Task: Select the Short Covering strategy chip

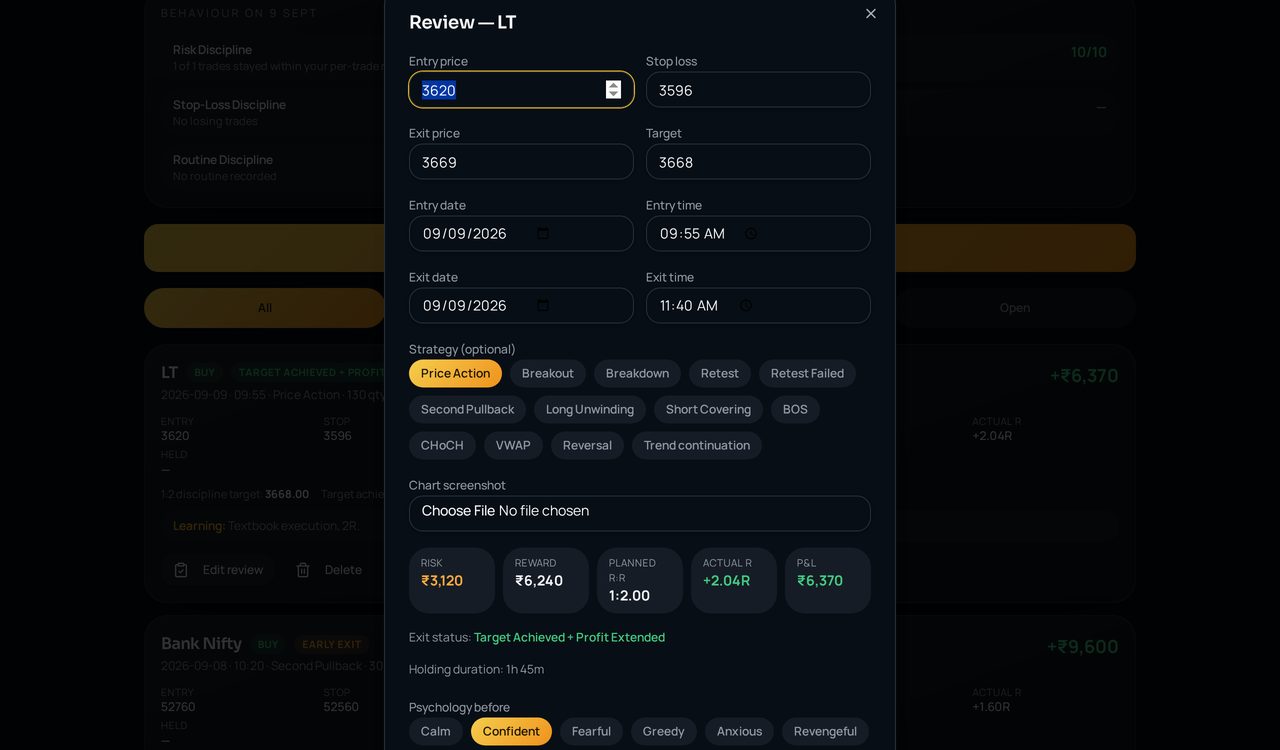Action: [708, 409]
